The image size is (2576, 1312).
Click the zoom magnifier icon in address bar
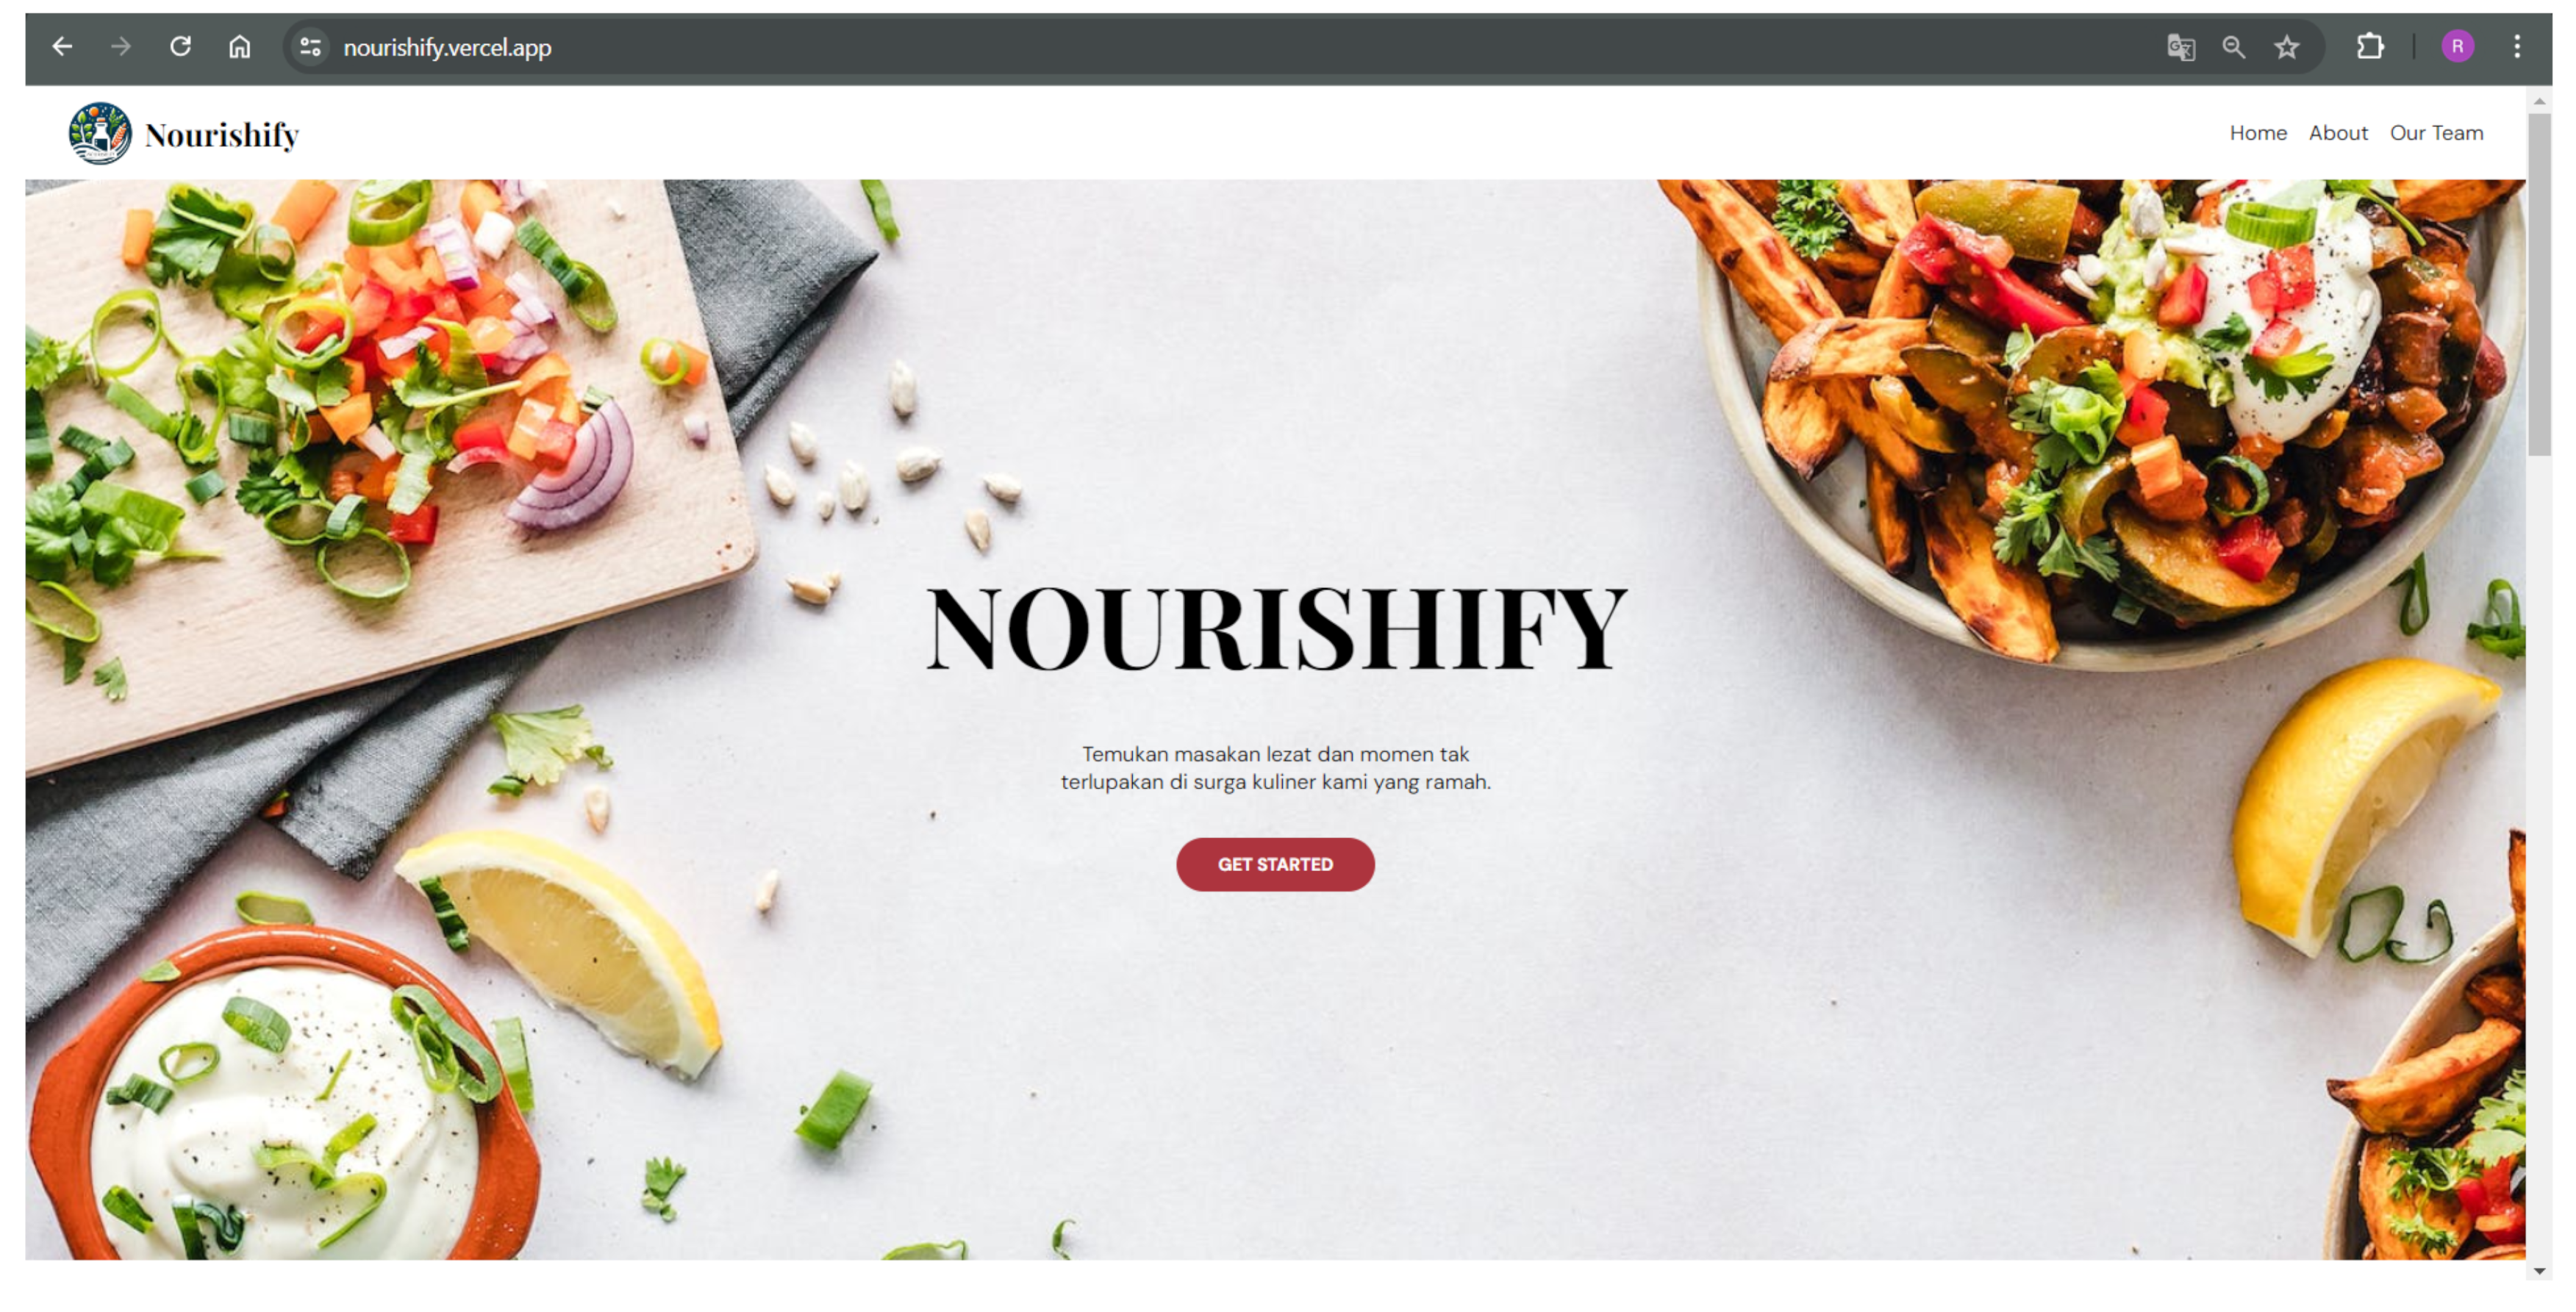[2233, 47]
